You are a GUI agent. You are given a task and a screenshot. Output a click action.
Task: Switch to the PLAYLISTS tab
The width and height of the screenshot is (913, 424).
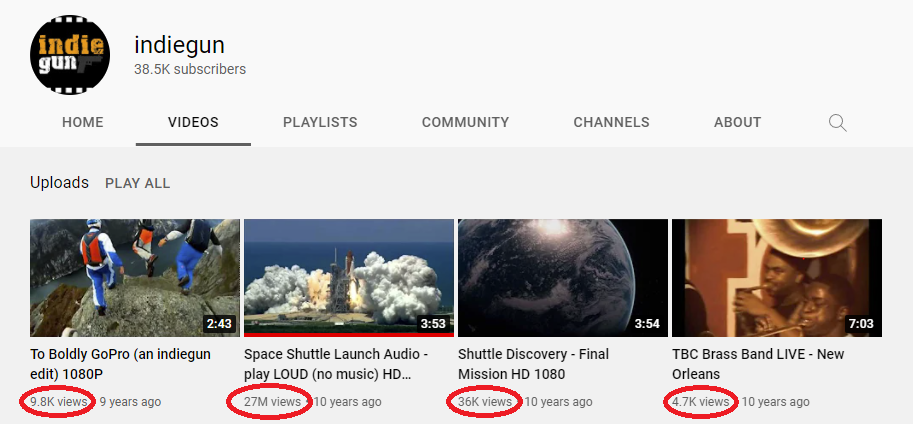[320, 122]
